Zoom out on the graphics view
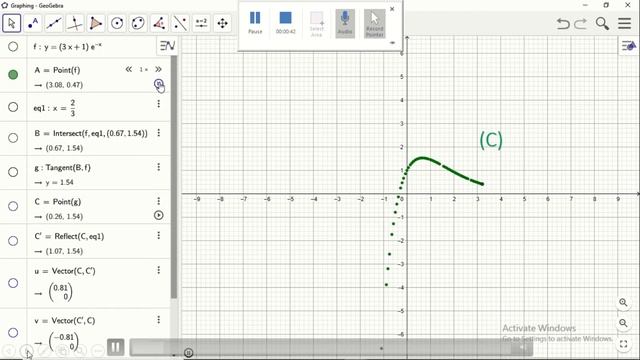This screenshot has width=640, height=360. pyautogui.click(x=623, y=323)
